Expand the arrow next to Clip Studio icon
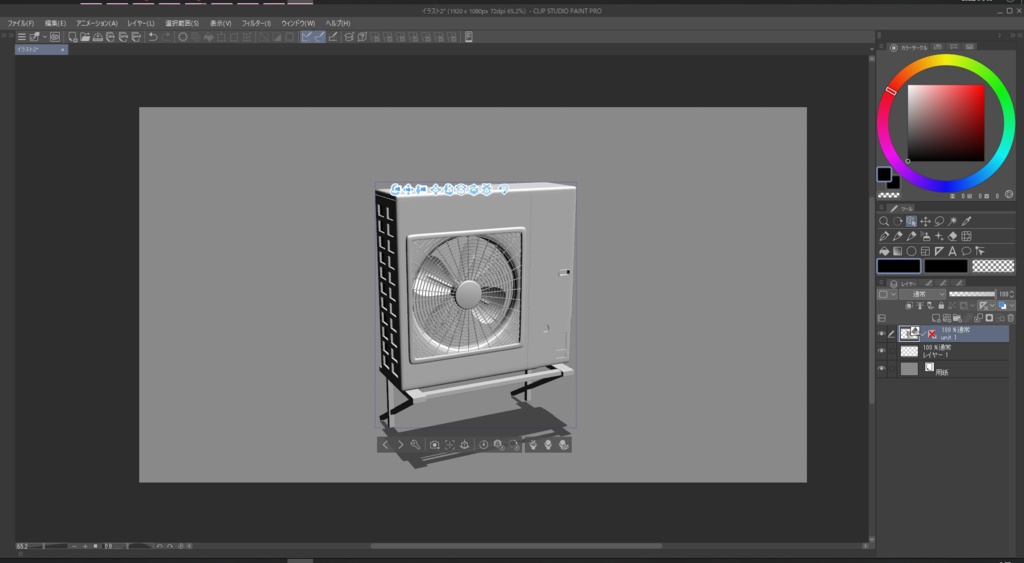The height and width of the screenshot is (563, 1024). point(45,37)
